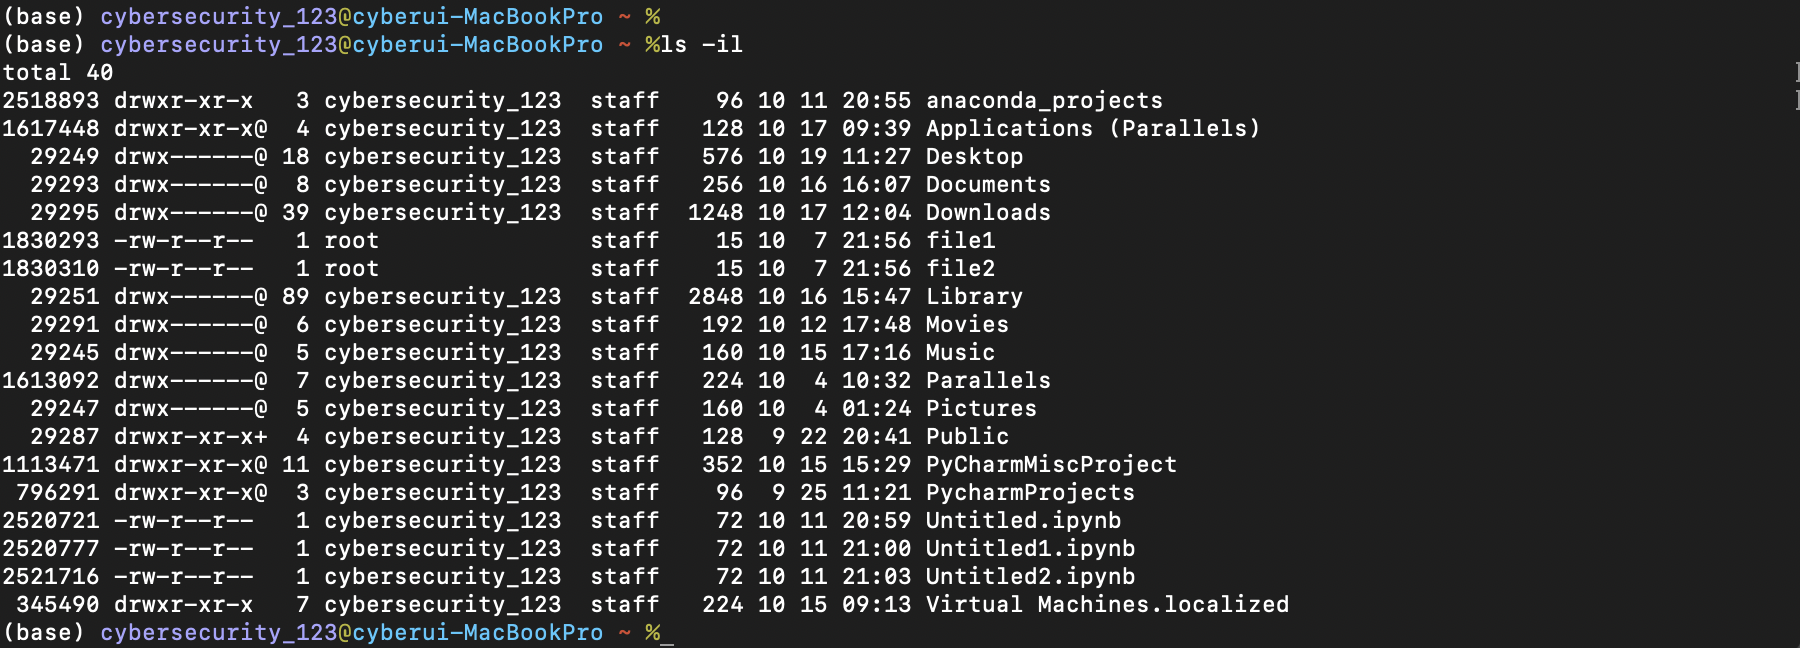Click the Untitled1.ipynb notebook file name
The height and width of the screenshot is (648, 1800).
[x=1030, y=549]
